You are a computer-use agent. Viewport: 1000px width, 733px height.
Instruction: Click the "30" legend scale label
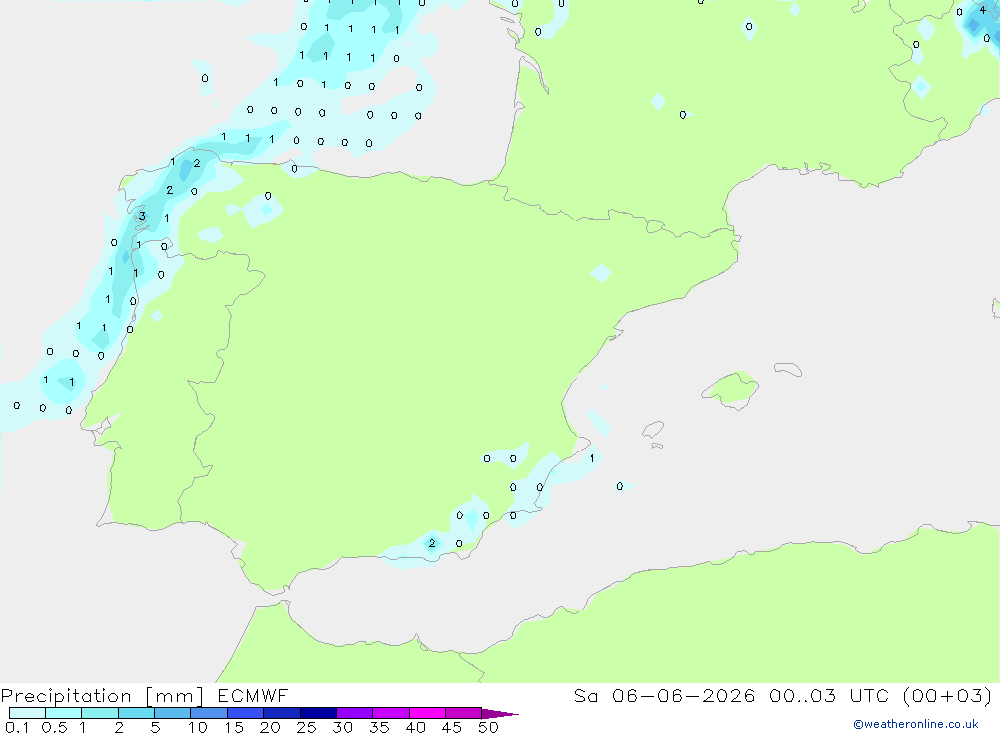pyautogui.click(x=343, y=727)
